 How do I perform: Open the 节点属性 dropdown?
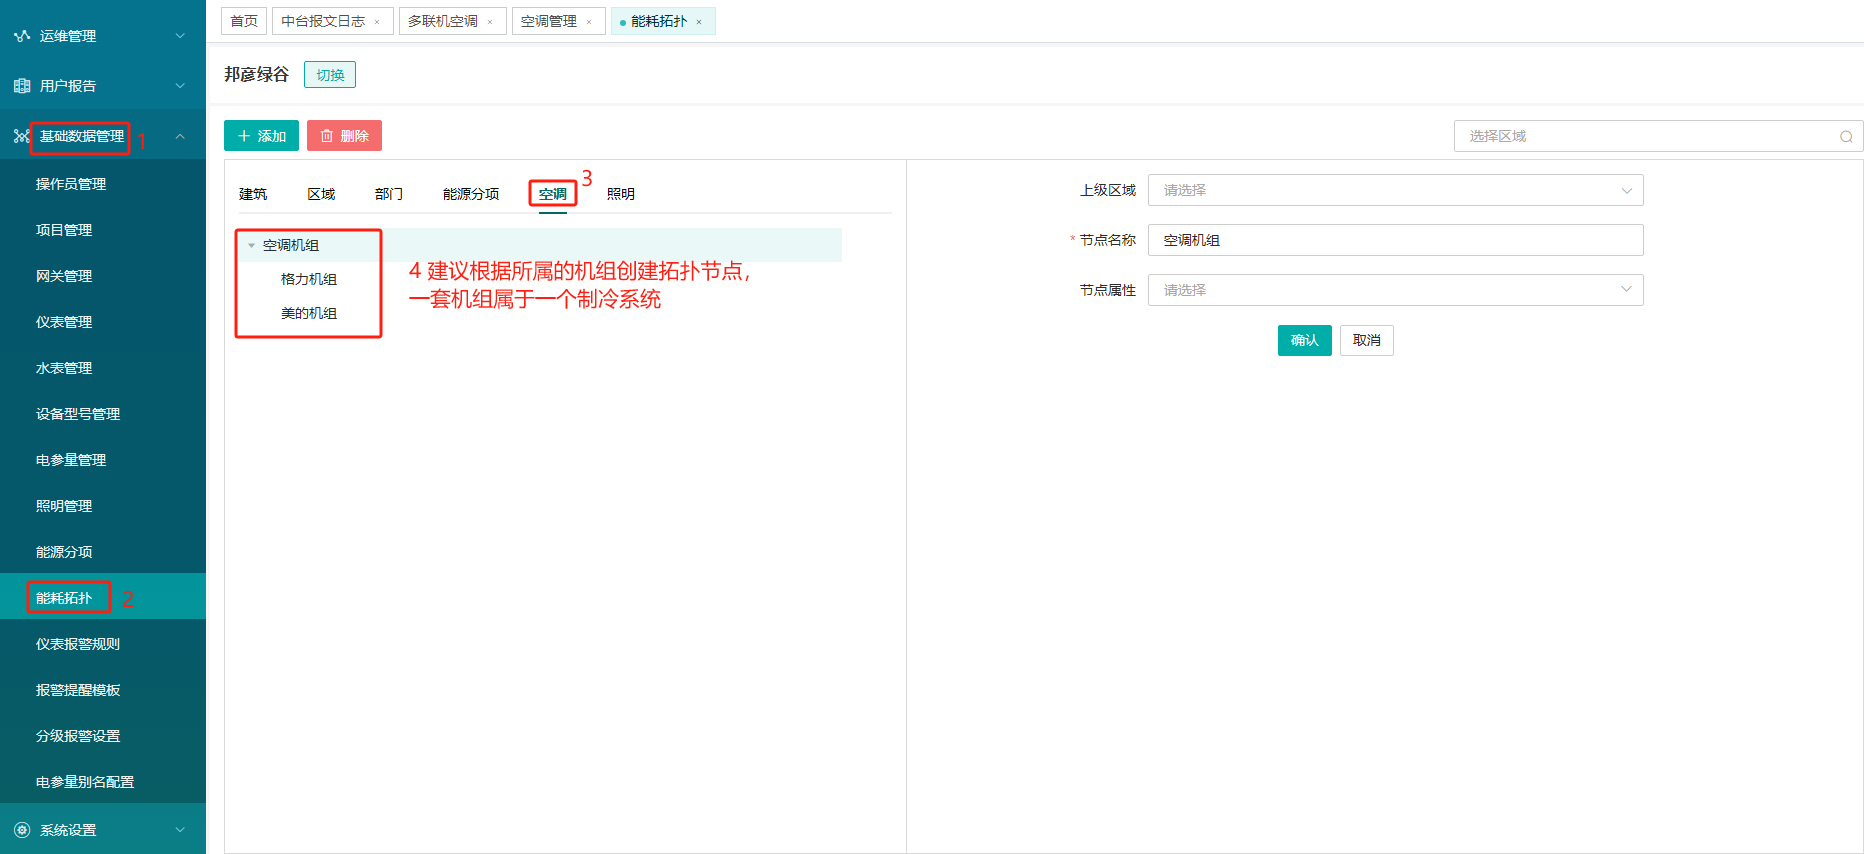(1395, 291)
